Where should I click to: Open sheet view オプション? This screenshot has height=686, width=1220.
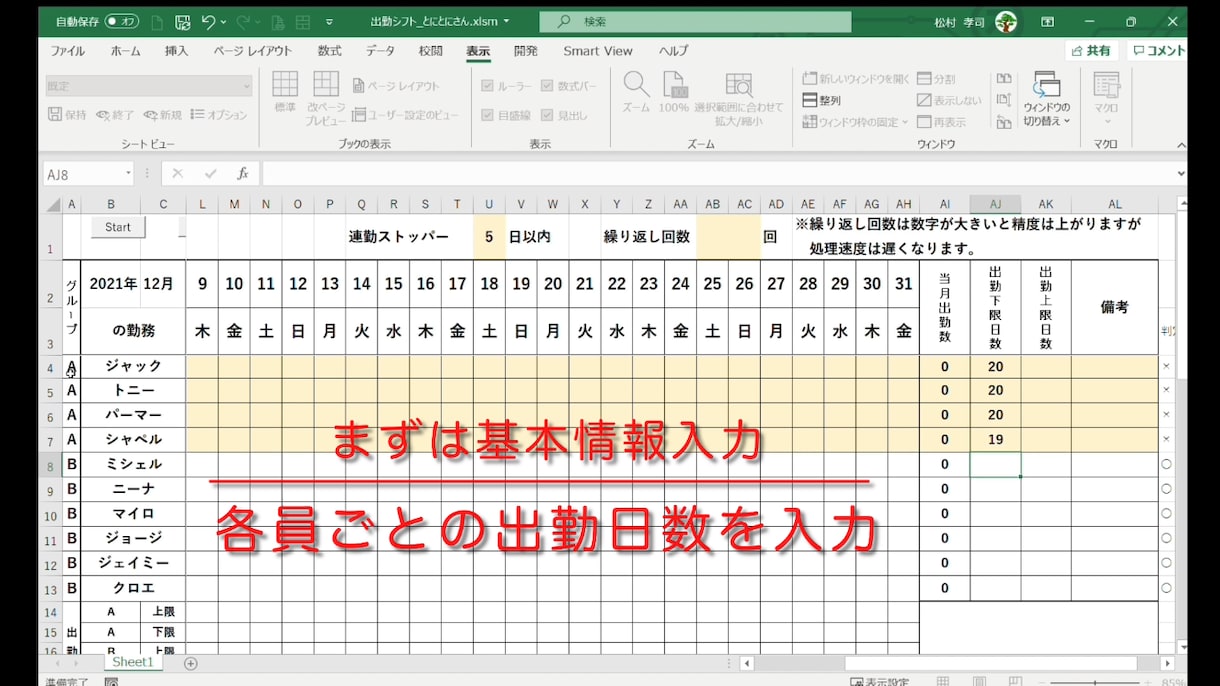(218, 115)
